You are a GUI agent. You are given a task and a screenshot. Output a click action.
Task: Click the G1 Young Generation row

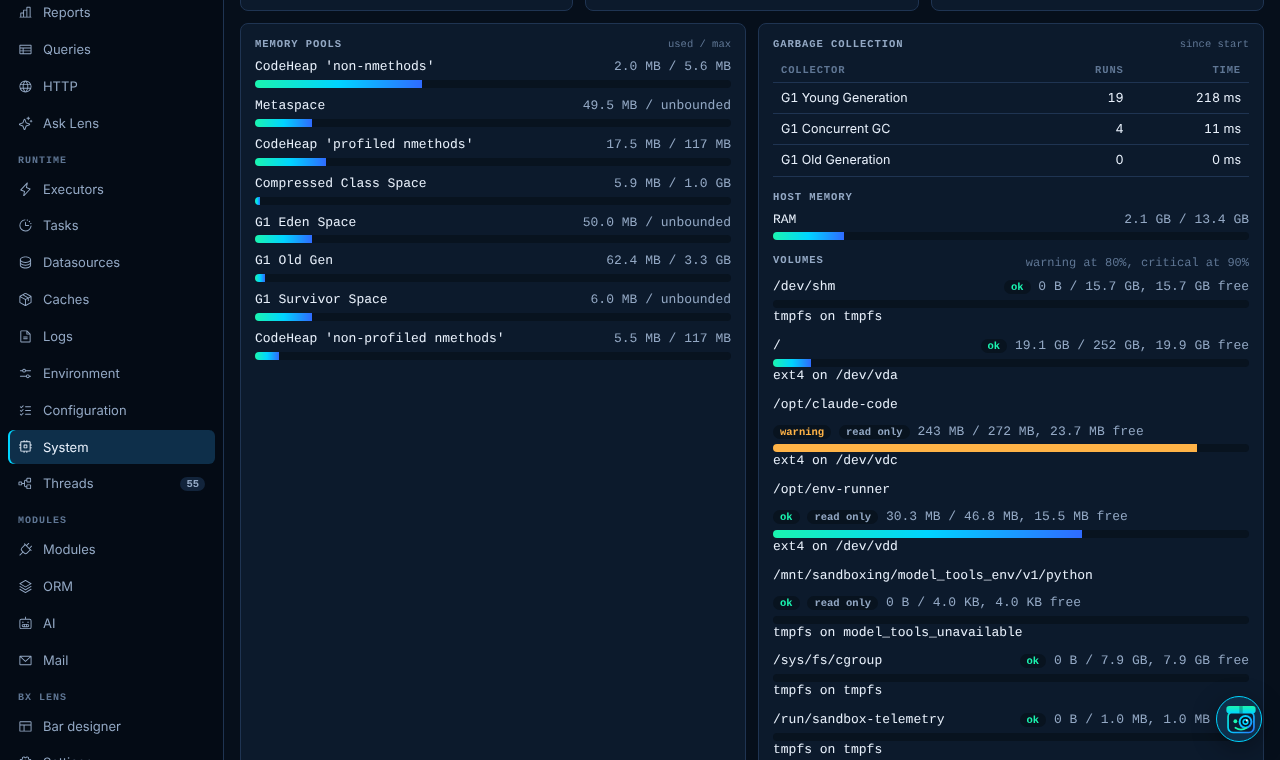[x=1011, y=98]
